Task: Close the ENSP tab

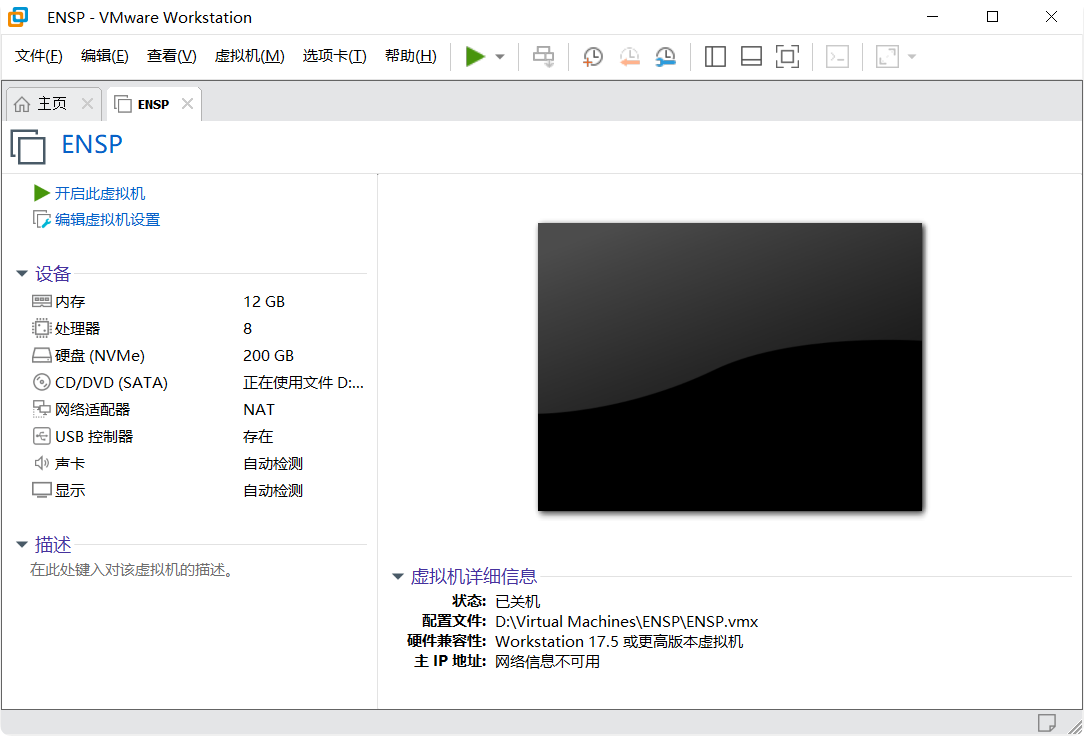Action: 187,104
